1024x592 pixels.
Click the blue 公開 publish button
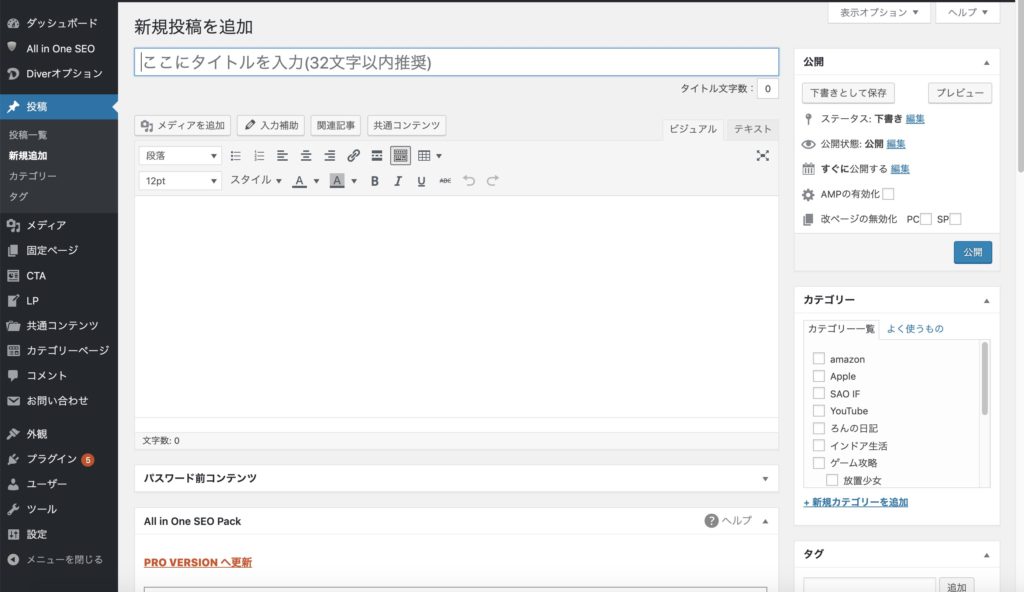(x=972, y=253)
